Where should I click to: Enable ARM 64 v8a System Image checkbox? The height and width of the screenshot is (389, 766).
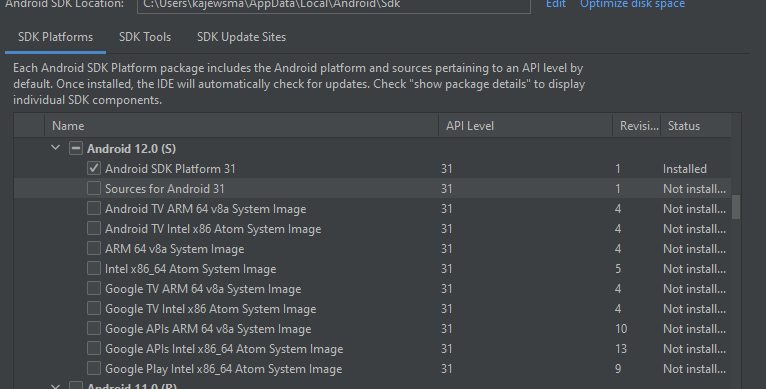click(94, 248)
